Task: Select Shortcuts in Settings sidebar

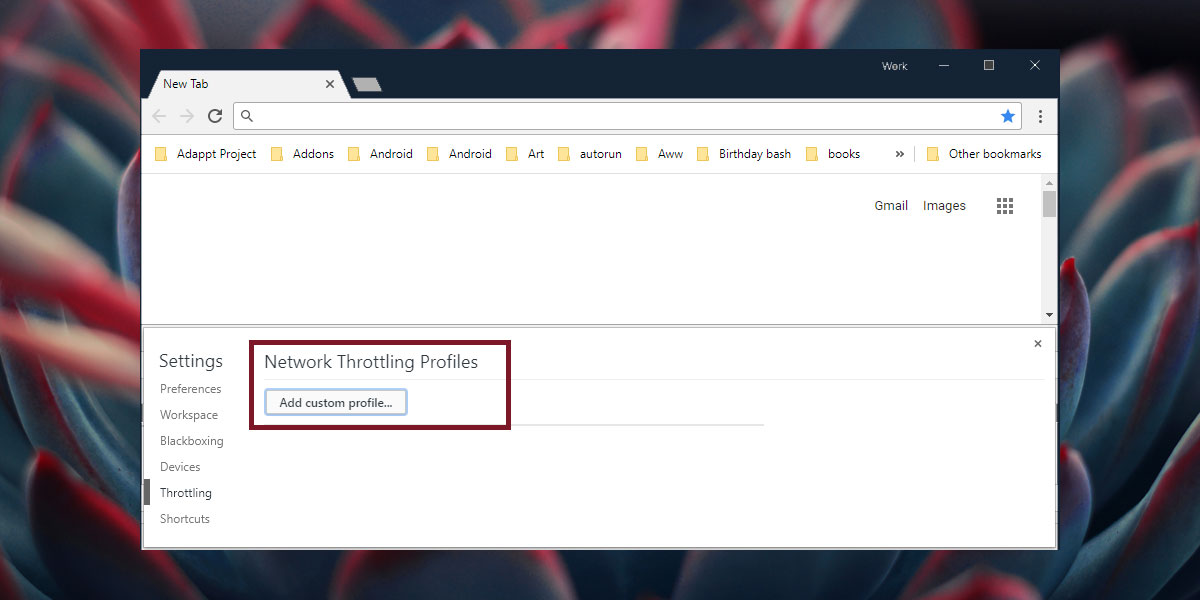Action: coord(184,519)
